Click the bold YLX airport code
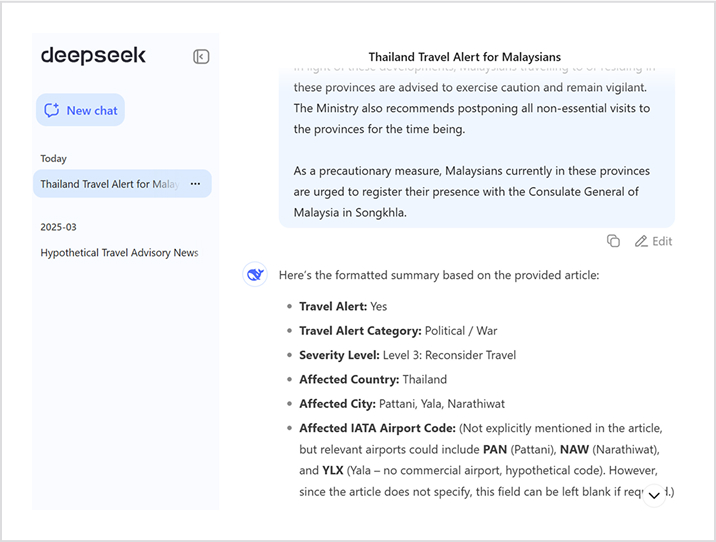This screenshot has height=542, width=716. pyautogui.click(x=333, y=471)
